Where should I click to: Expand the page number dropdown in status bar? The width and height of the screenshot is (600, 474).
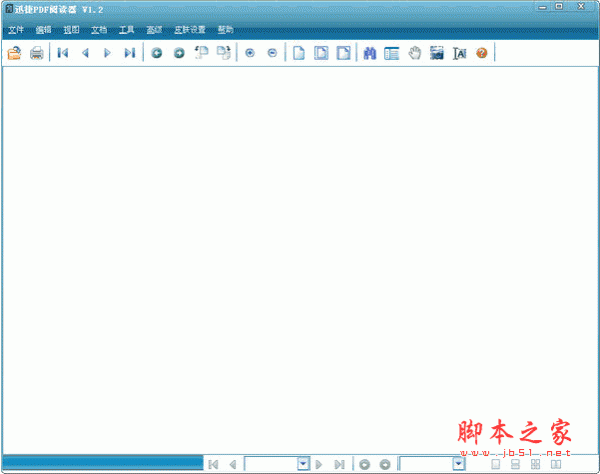pos(303,464)
